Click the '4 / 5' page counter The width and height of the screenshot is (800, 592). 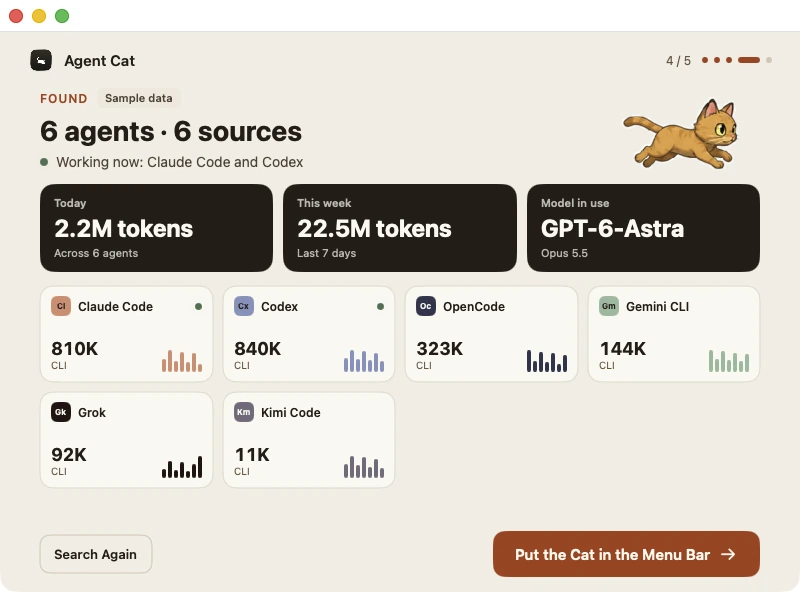(x=679, y=61)
